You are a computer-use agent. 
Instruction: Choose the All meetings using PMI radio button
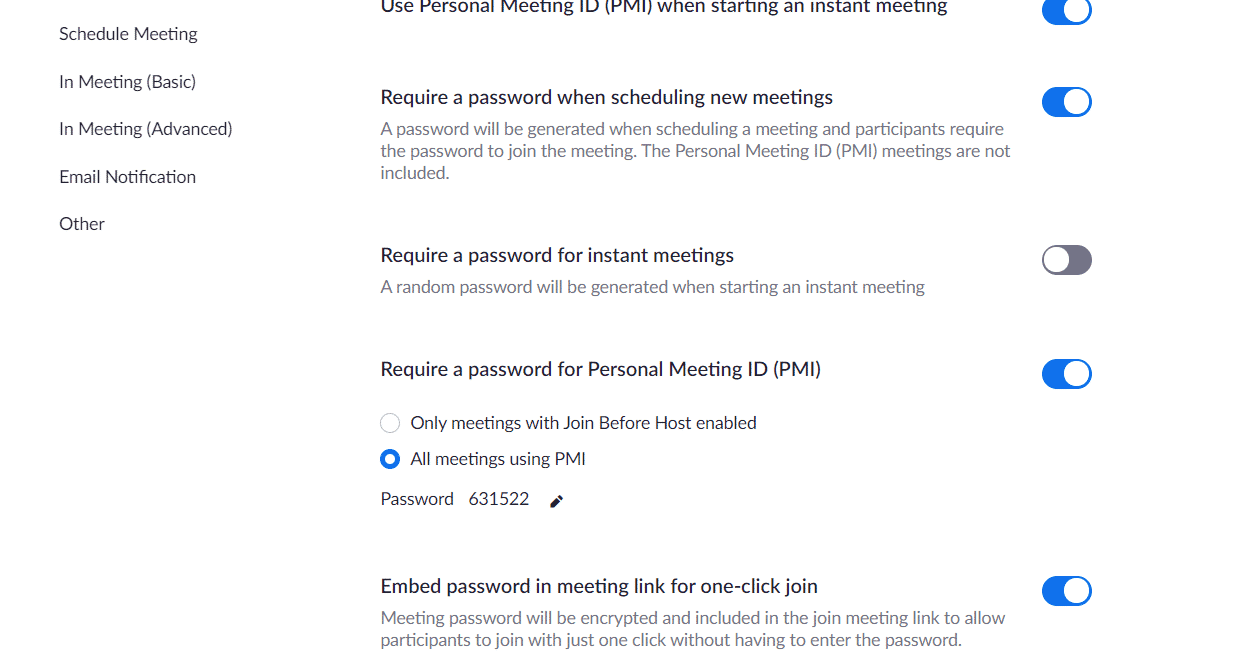(390, 460)
